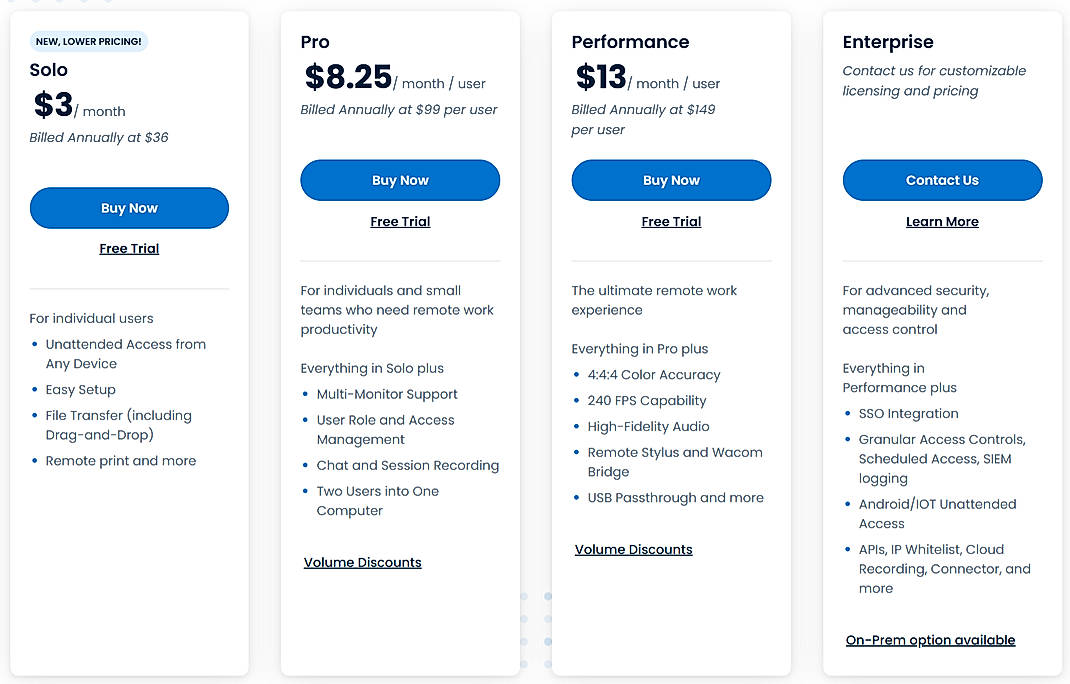
Task: Click the Billed Annually at $99 text
Action: [400, 110]
